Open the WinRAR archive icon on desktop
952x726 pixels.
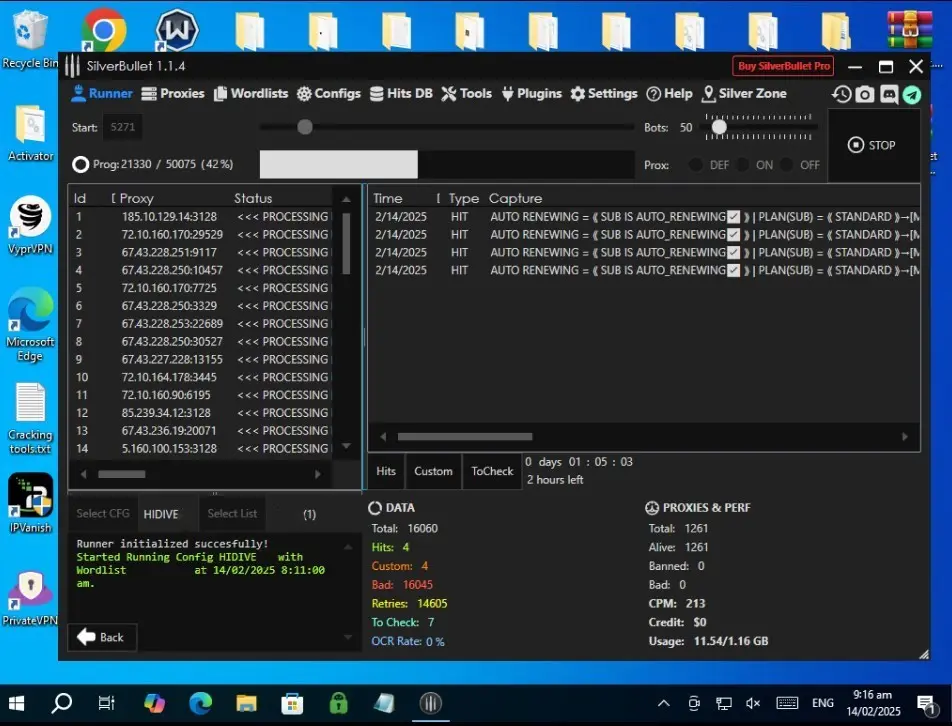click(909, 29)
